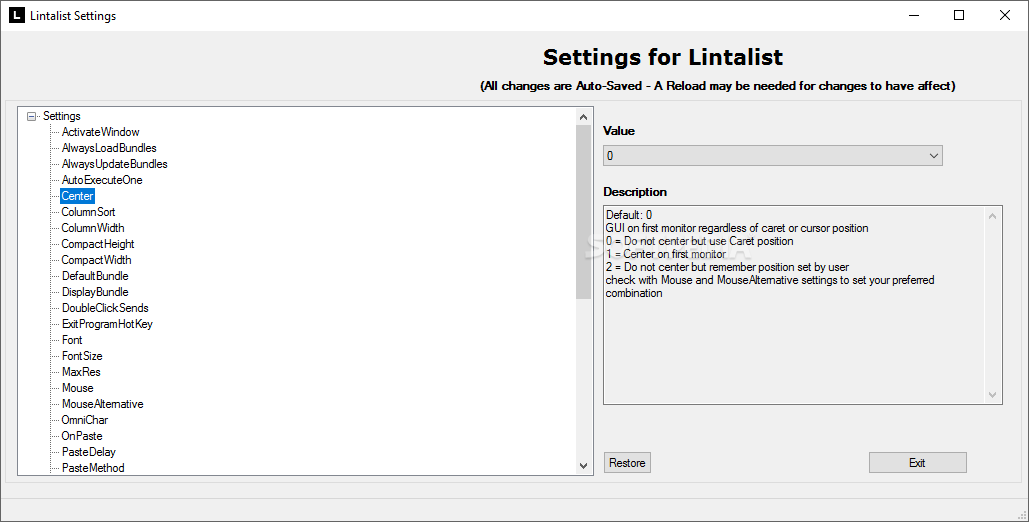The width and height of the screenshot is (1029, 522).
Task: Open the ExitProgramHotKey setting
Action: [x=107, y=324]
